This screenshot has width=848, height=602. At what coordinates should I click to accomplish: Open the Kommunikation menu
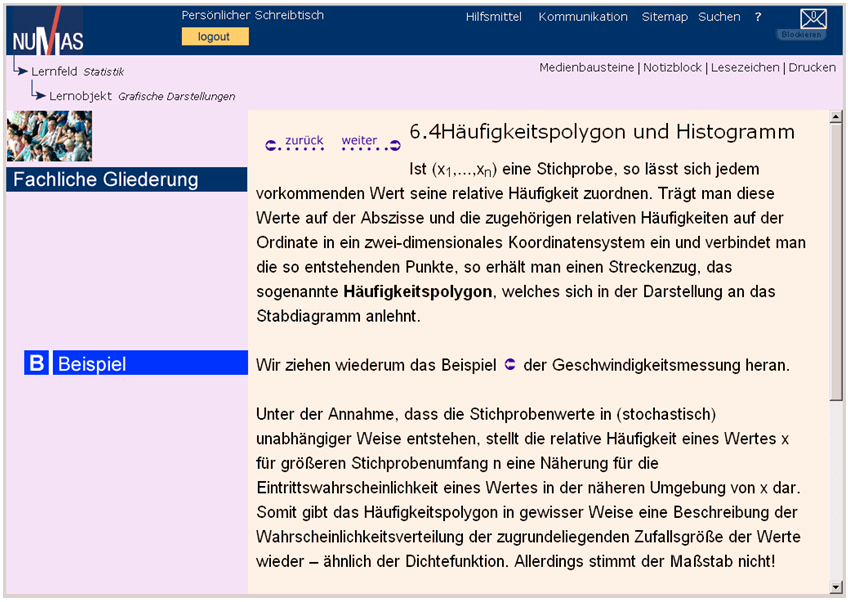pos(583,17)
